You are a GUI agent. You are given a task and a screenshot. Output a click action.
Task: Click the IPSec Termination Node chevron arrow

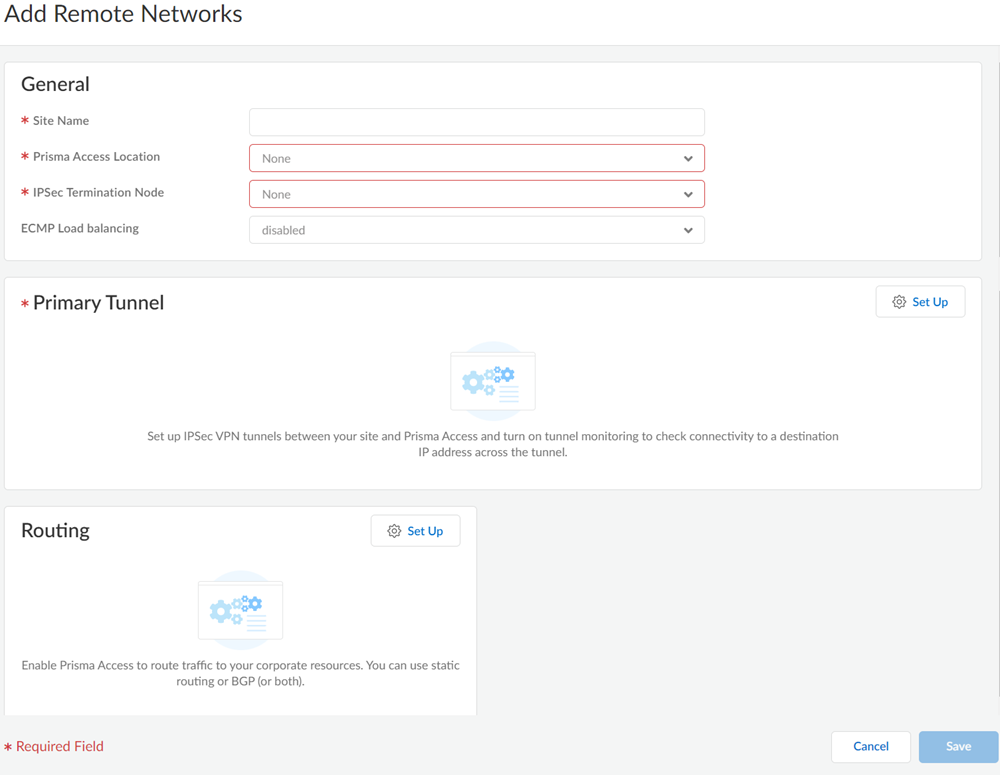pyautogui.click(x=688, y=194)
